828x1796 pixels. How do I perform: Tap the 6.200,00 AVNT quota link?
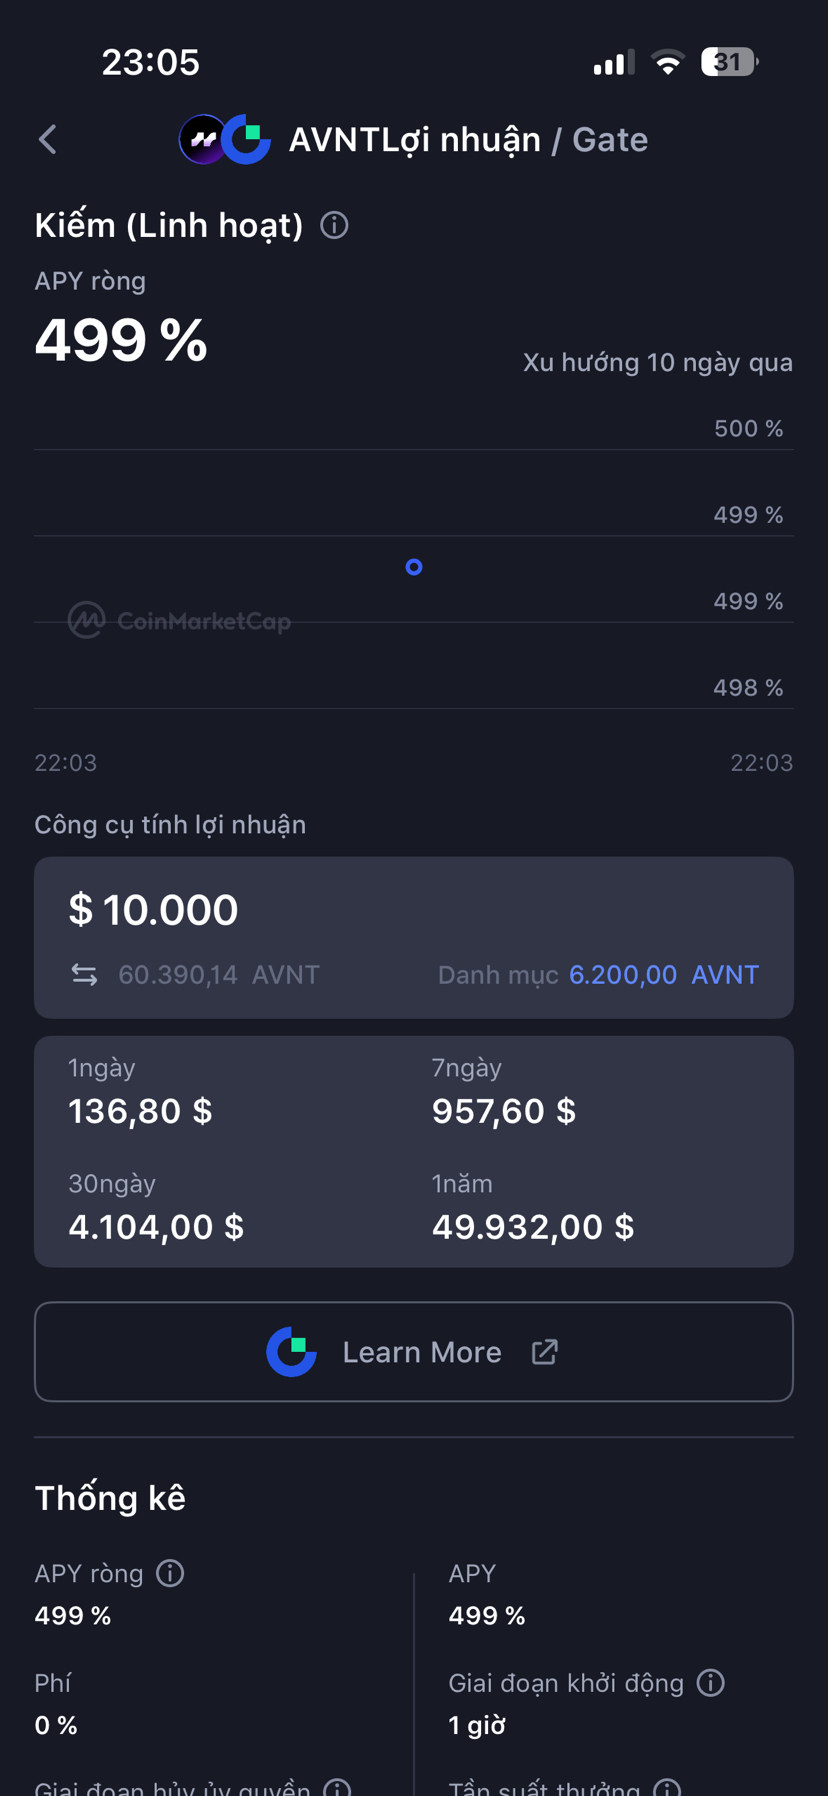[664, 975]
